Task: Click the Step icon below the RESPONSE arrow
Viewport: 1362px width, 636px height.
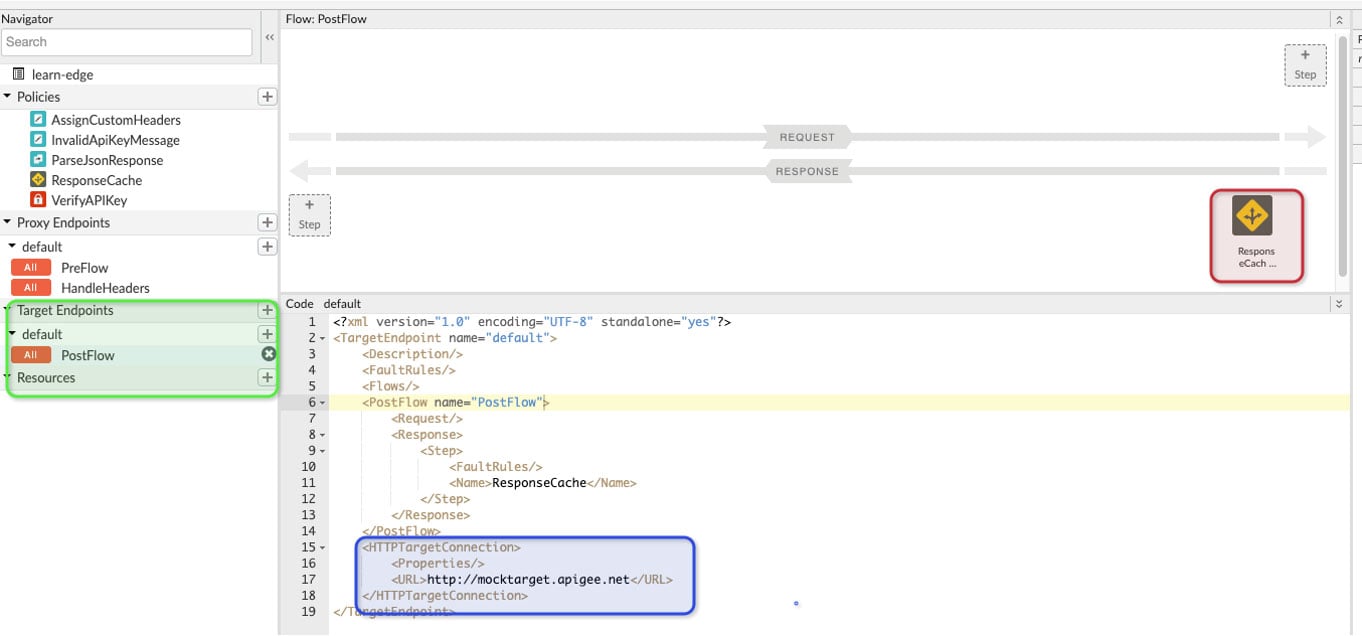Action: (x=309, y=214)
